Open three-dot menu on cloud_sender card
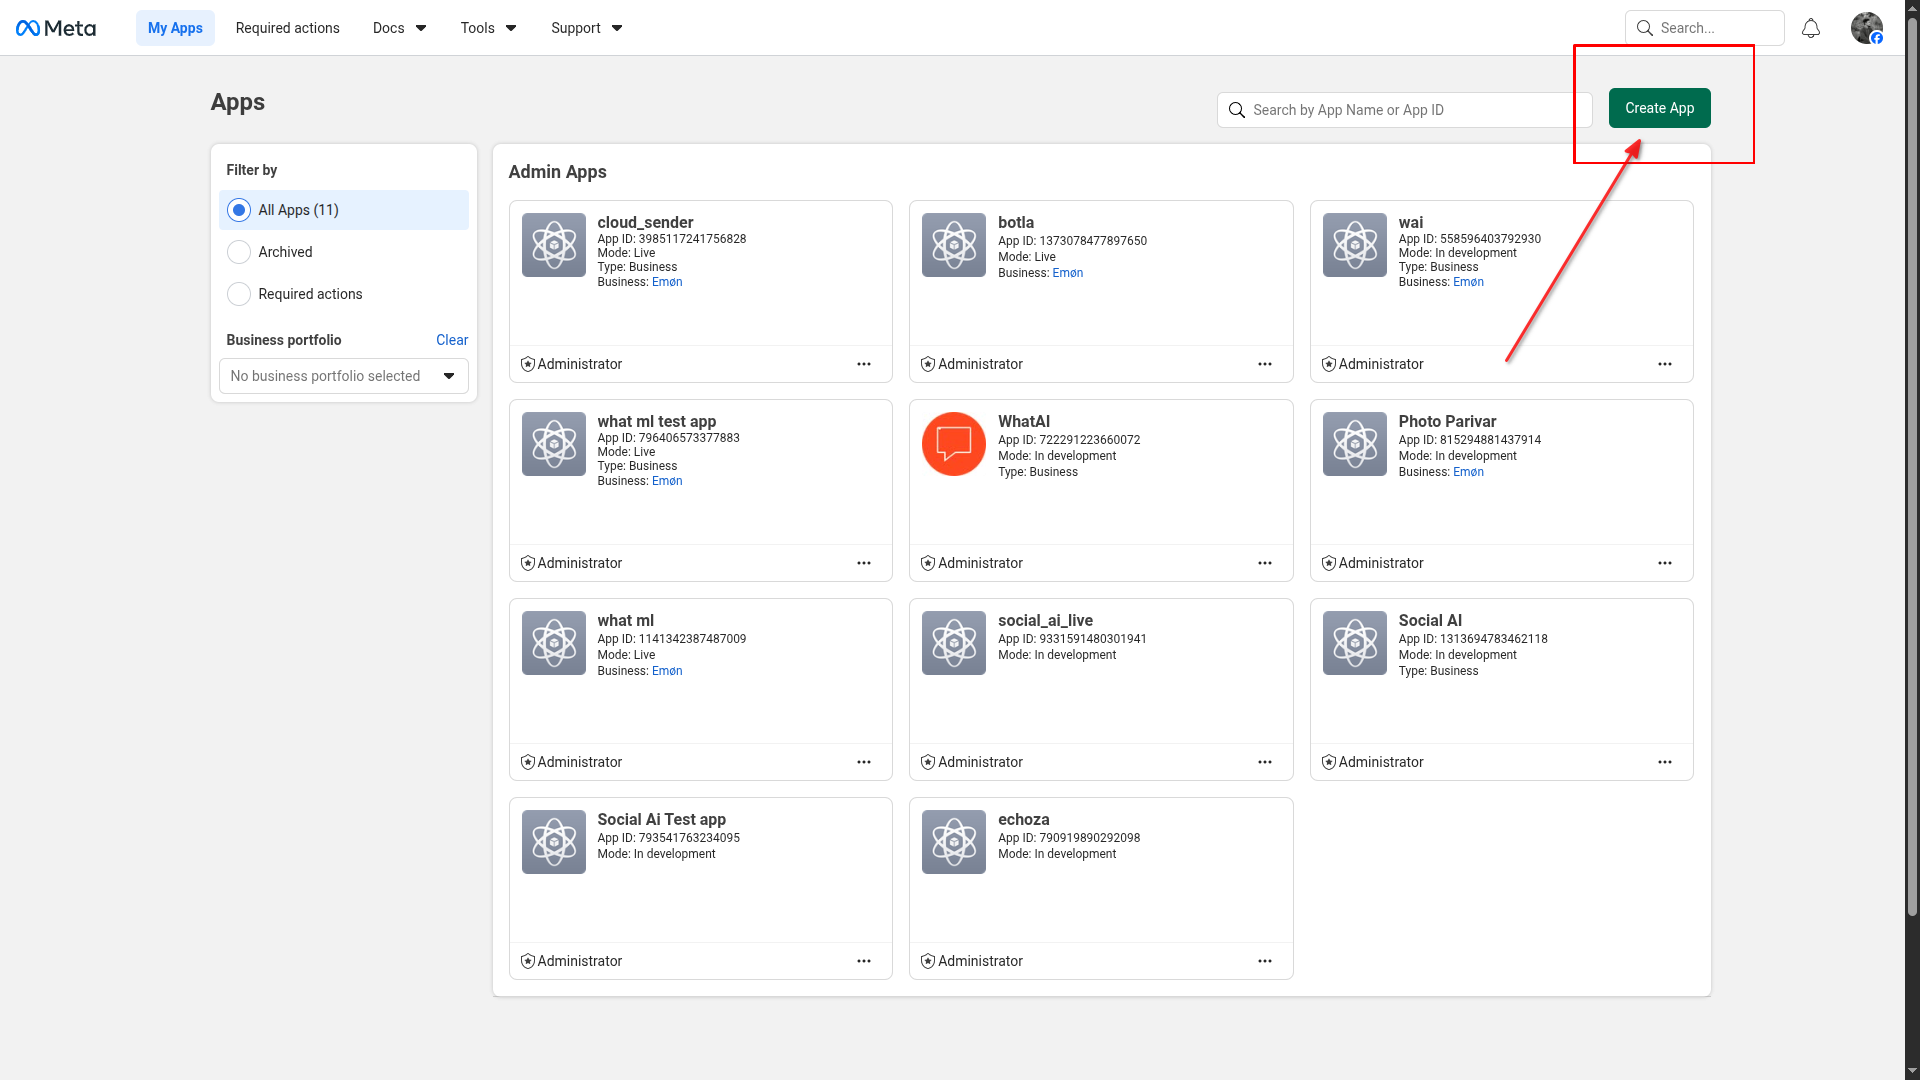The image size is (1920, 1080). (x=864, y=364)
